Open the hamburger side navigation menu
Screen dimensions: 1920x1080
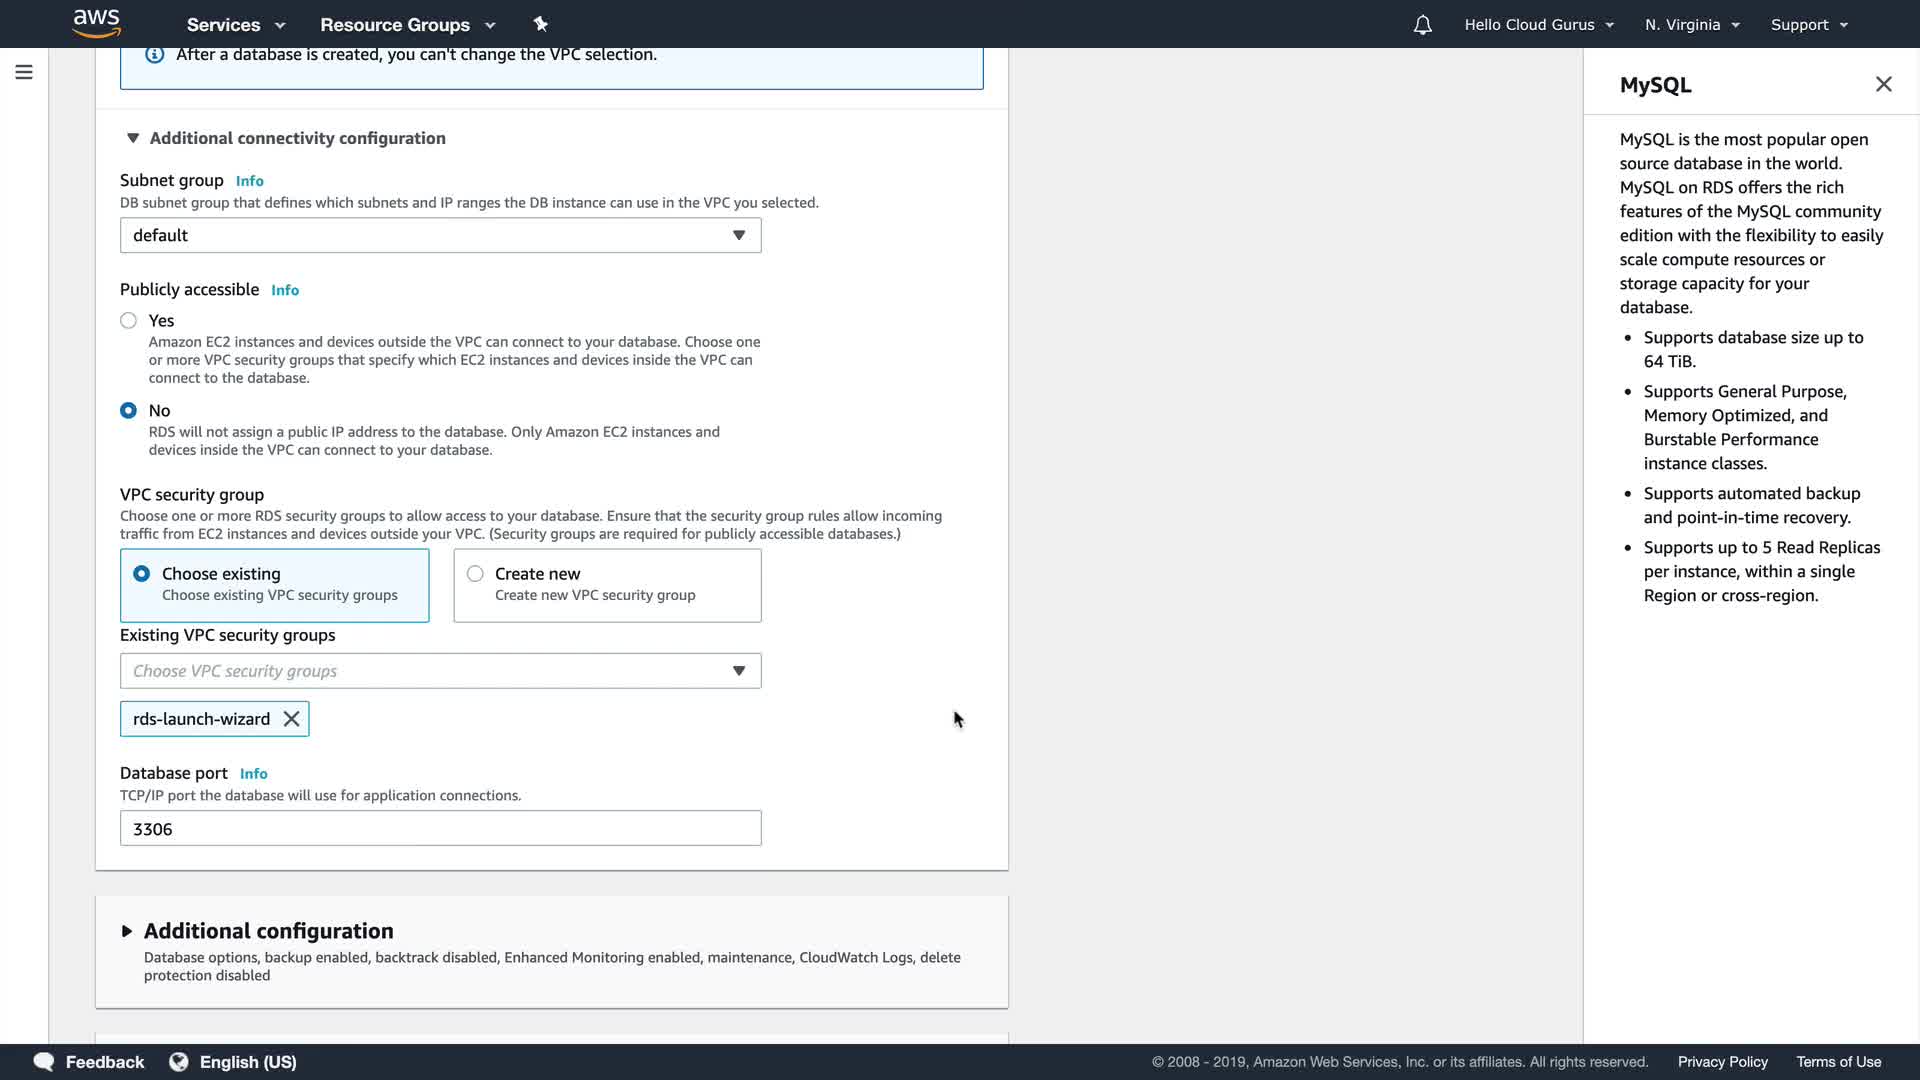pos(24,72)
